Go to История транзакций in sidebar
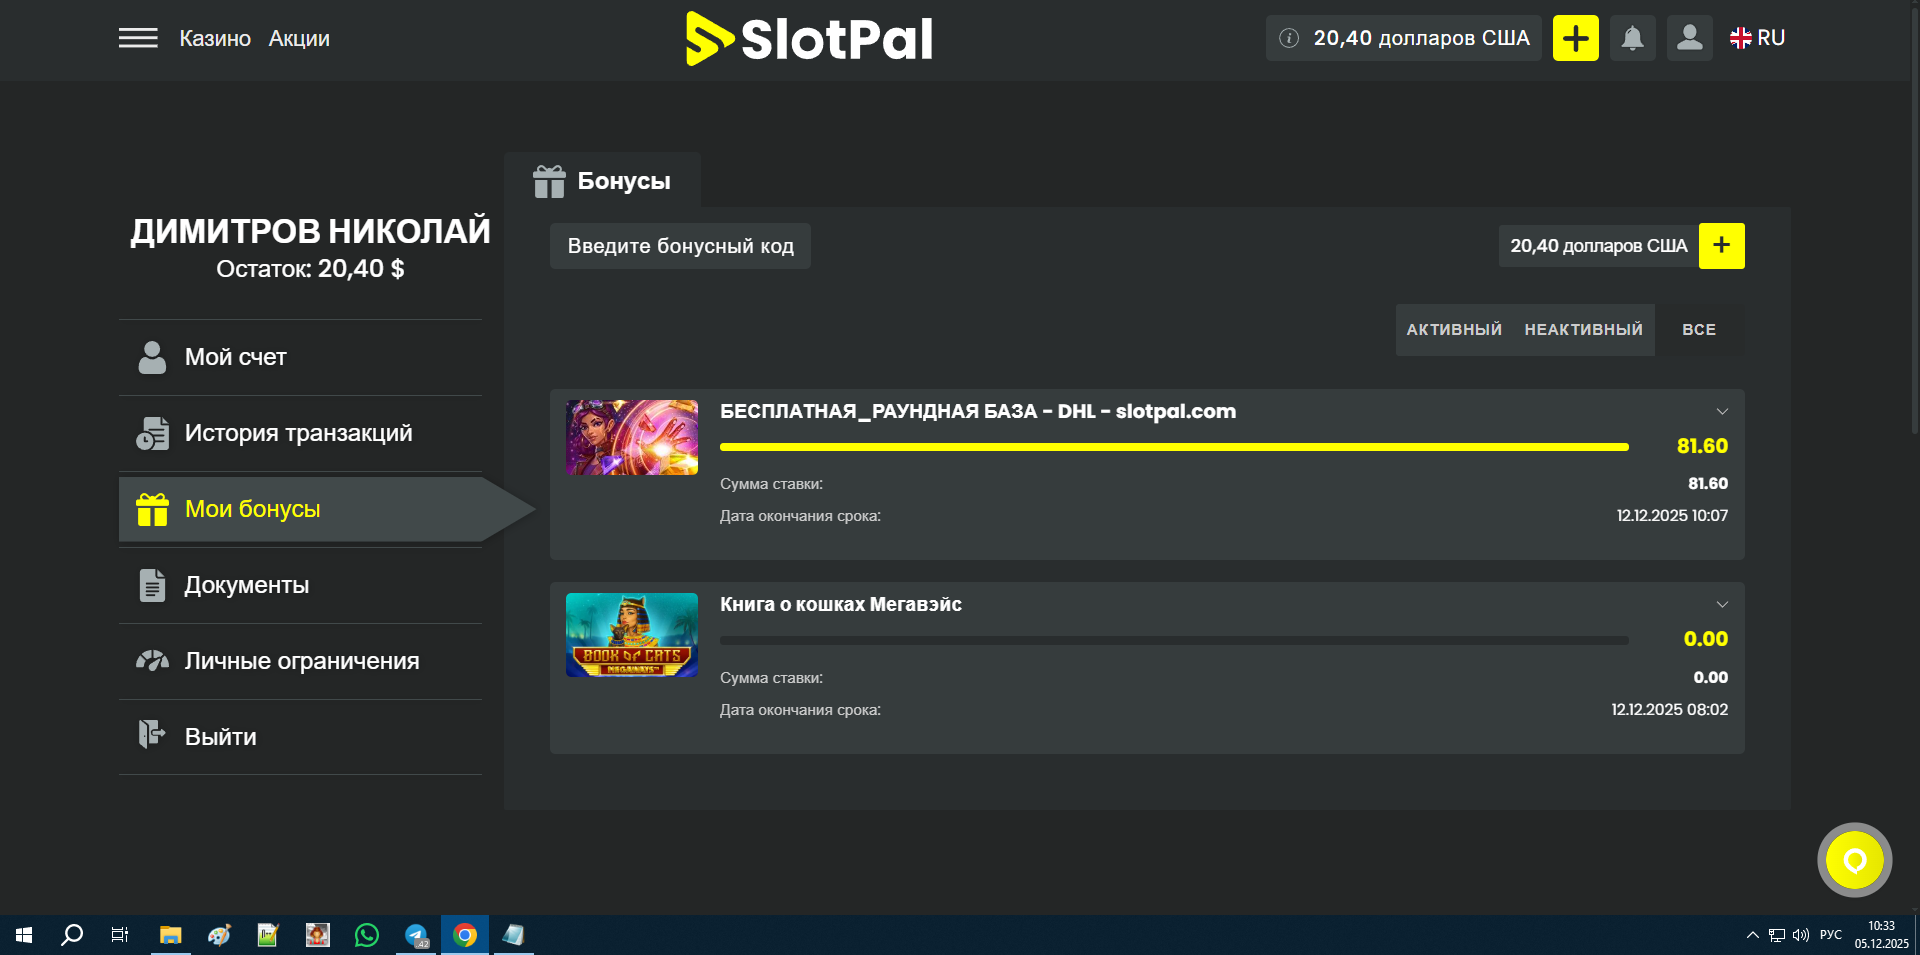 (298, 433)
